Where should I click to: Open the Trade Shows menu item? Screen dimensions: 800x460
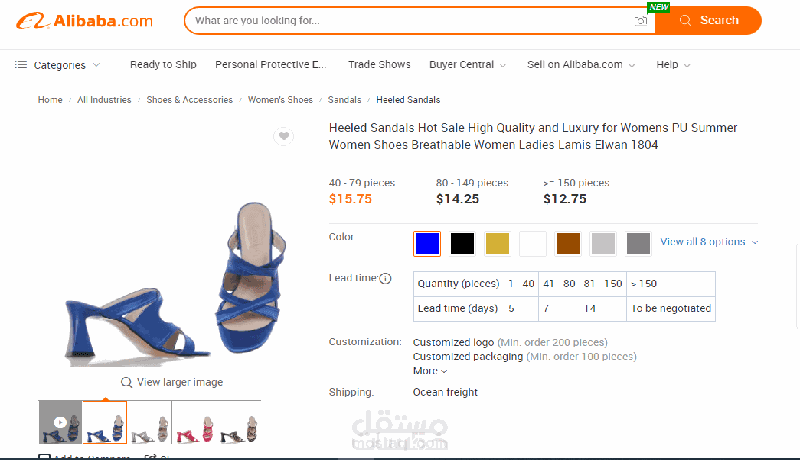point(379,65)
